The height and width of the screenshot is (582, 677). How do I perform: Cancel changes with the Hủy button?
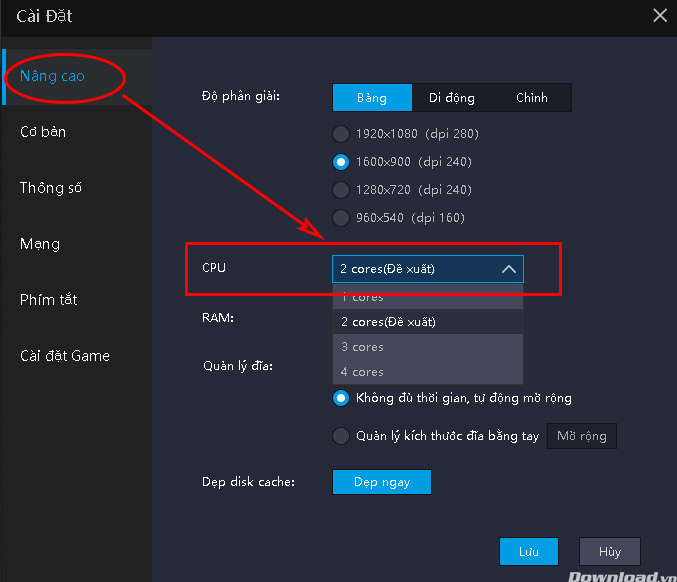point(610,551)
